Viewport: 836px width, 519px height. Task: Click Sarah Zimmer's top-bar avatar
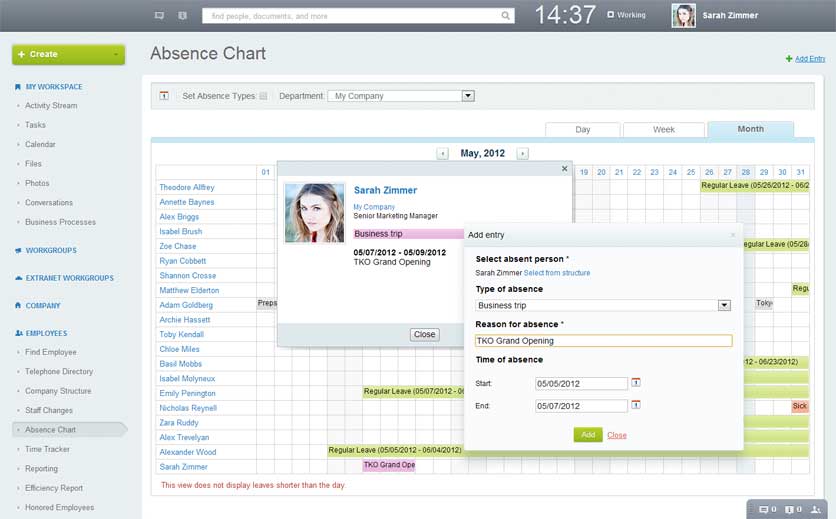(x=683, y=16)
